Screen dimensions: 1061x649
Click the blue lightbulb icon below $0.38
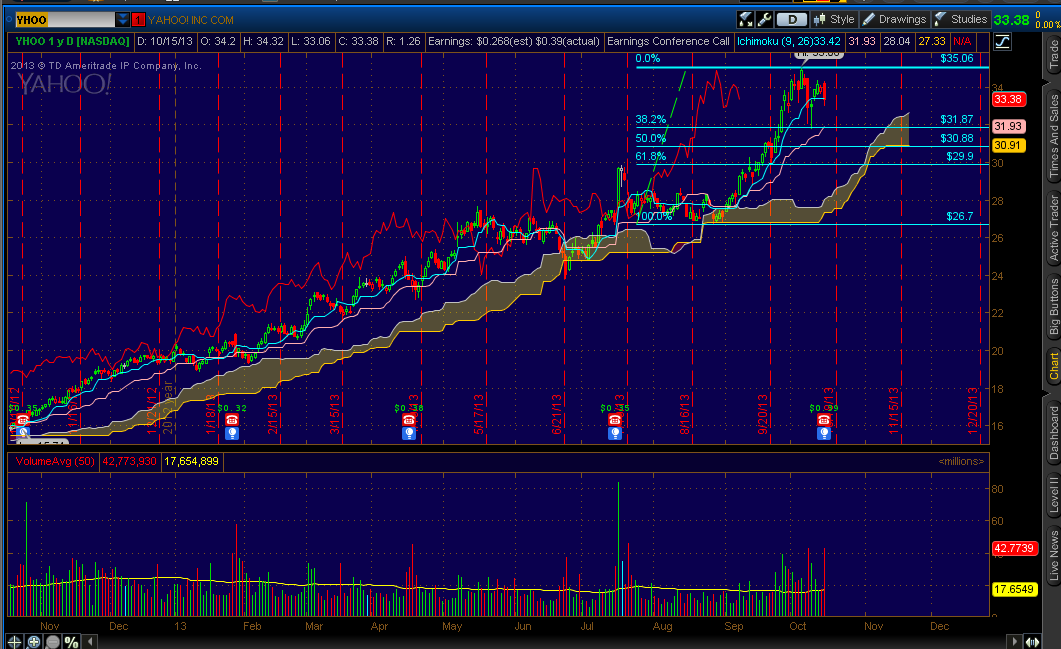coord(408,433)
